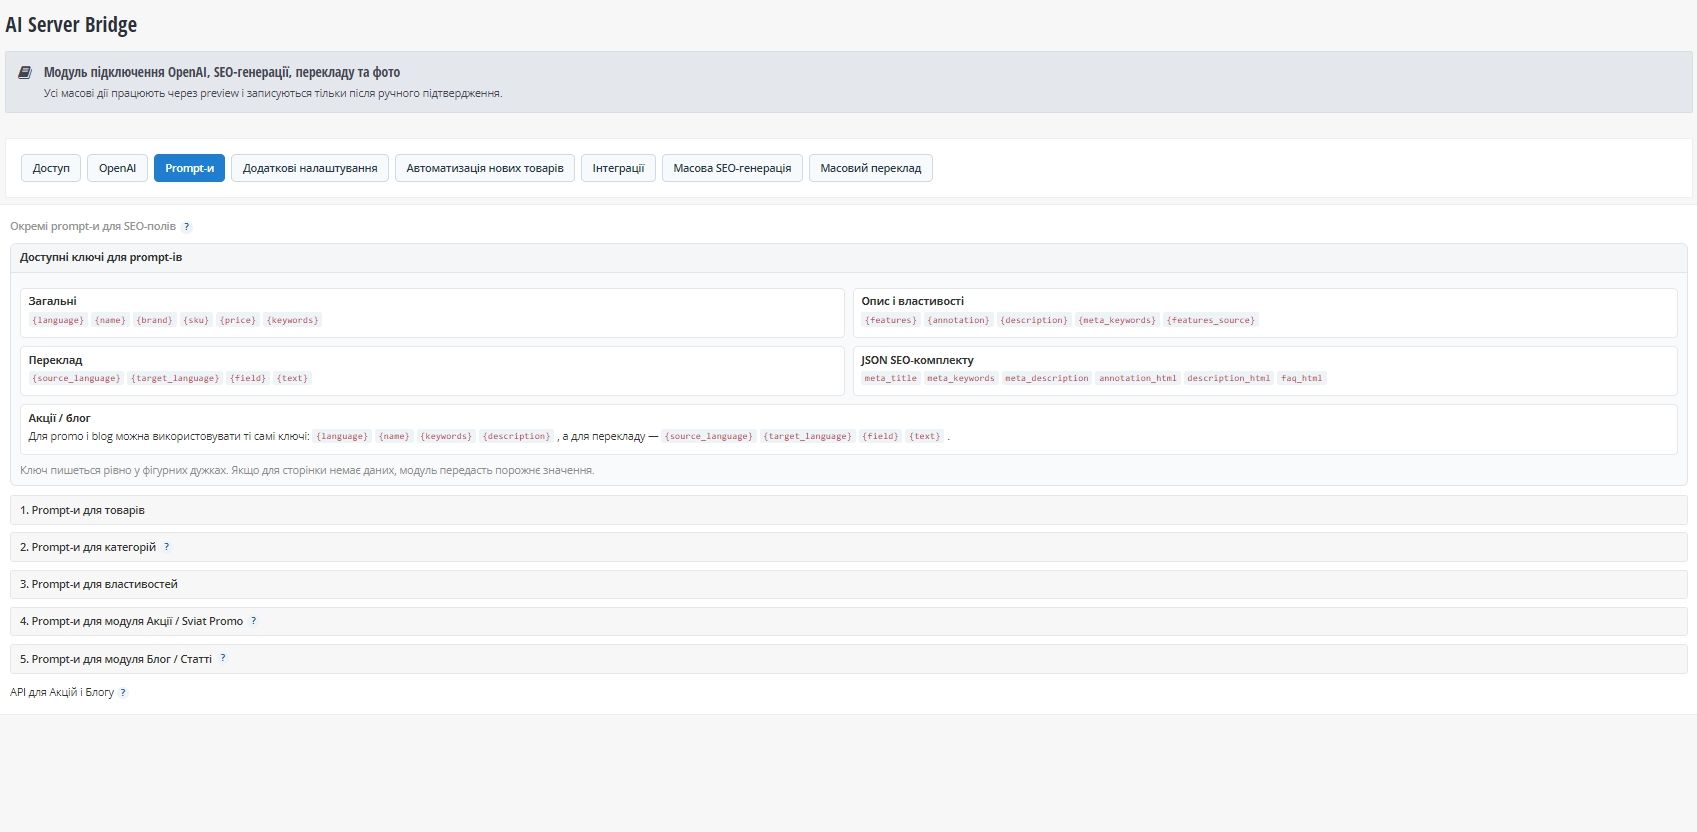Viewport: 1697px width, 832px height.
Task: Select the {annotation} key tag
Action: [958, 320]
